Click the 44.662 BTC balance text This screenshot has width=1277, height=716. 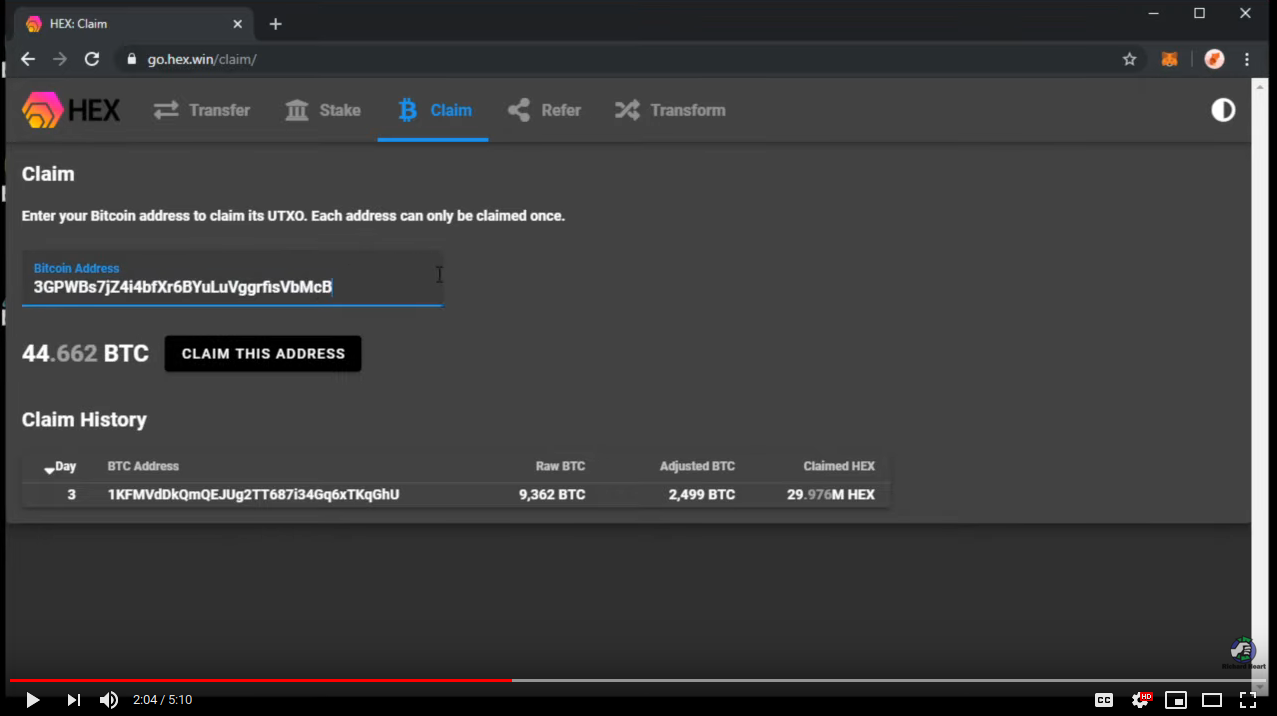[85, 353]
